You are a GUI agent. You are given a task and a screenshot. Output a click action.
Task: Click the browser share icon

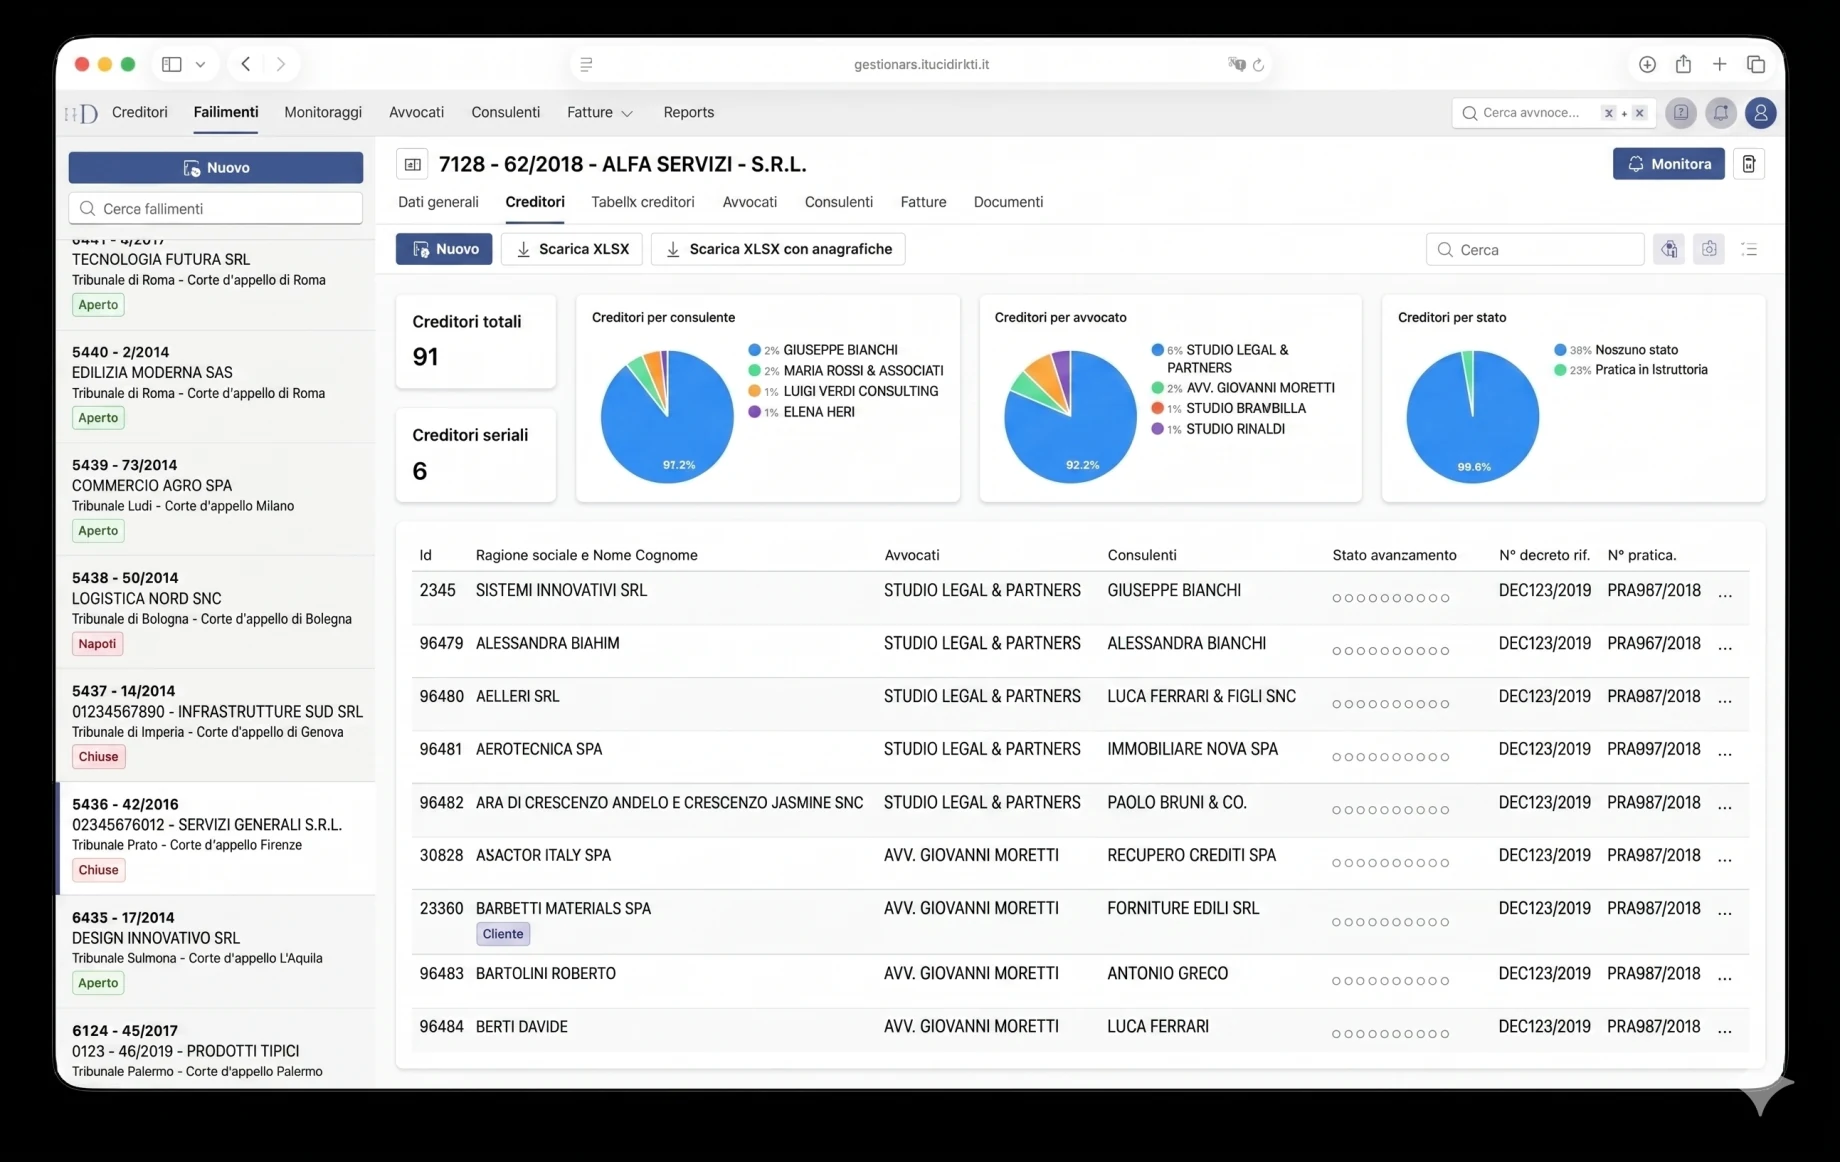point(1683,64)
